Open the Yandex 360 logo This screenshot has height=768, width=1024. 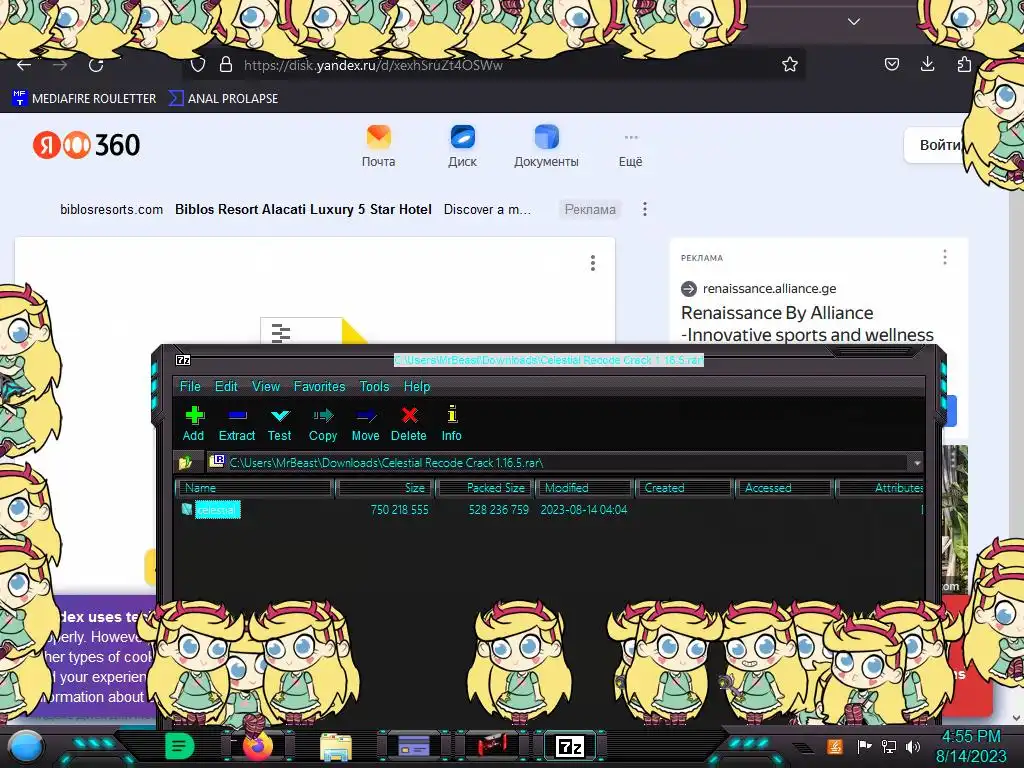[86, 145]
